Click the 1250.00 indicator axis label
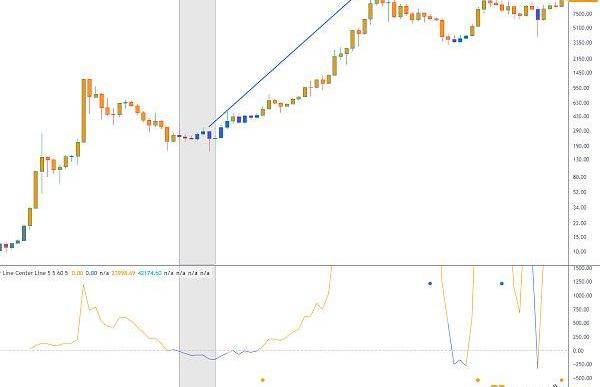This screenshot has height=387, width=600. click(x=582, y=282)
